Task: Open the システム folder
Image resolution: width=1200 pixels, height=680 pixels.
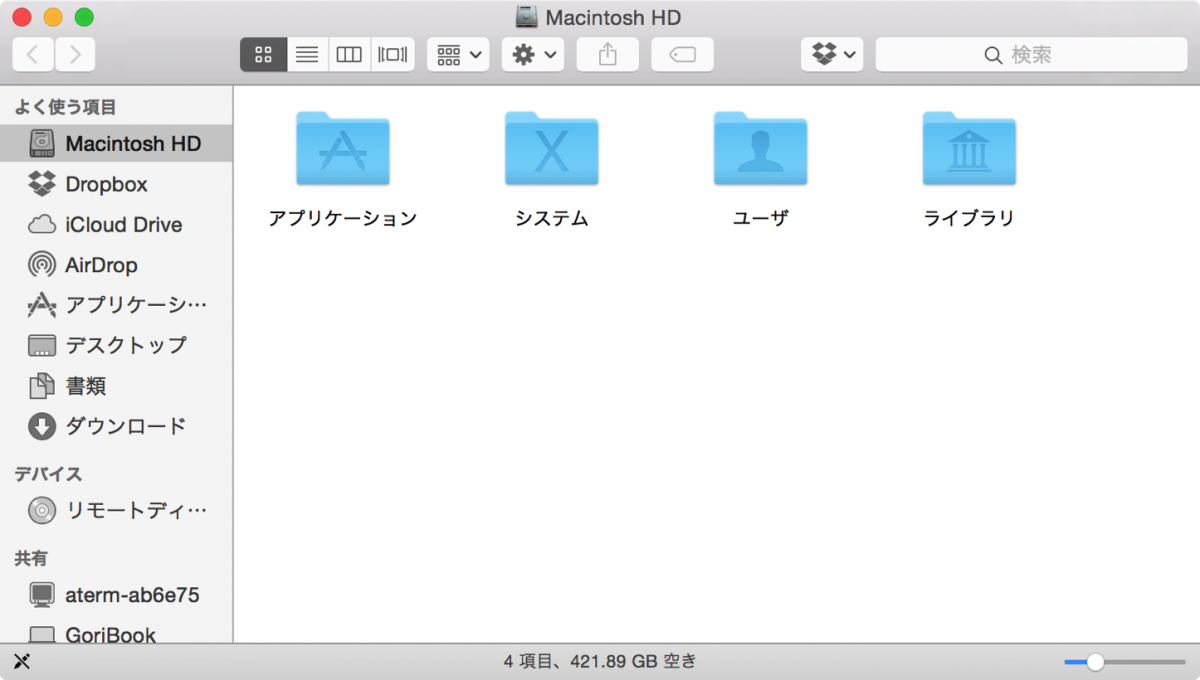Action: (551, 150)
